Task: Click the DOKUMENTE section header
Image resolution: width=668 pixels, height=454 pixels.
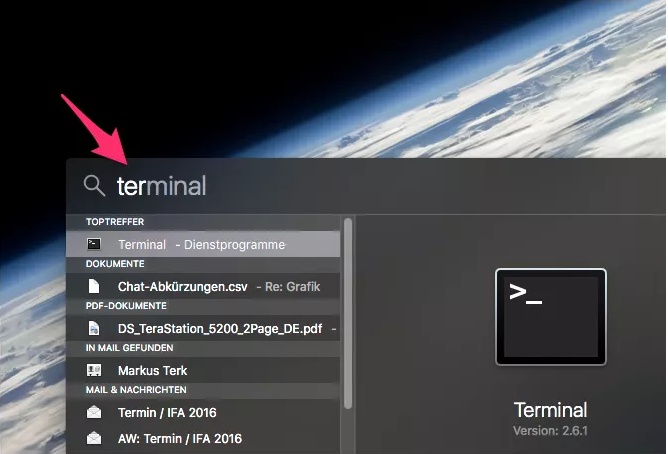Action: click(x=115, y=264)
